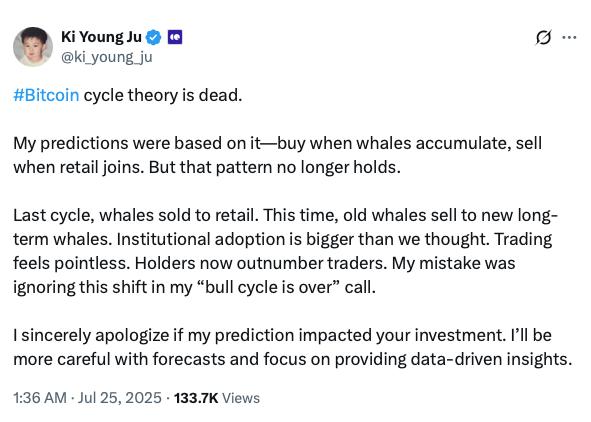The image size is (591, 422).
Task: Click the Views label
Action: point(241,398)
